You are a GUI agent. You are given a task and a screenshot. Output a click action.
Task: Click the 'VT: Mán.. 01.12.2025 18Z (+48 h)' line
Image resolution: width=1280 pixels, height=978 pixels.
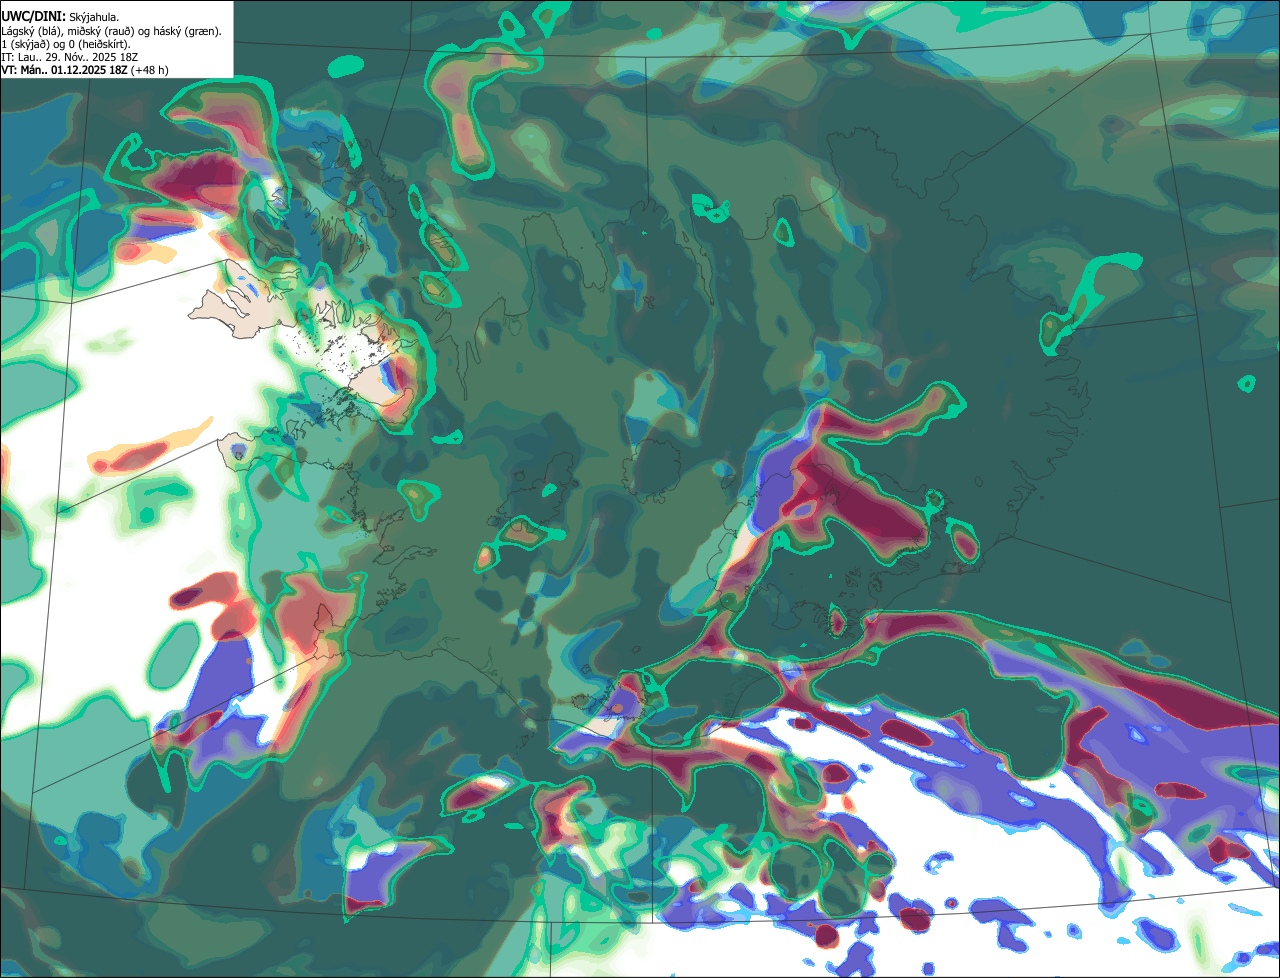coord(85,70)
